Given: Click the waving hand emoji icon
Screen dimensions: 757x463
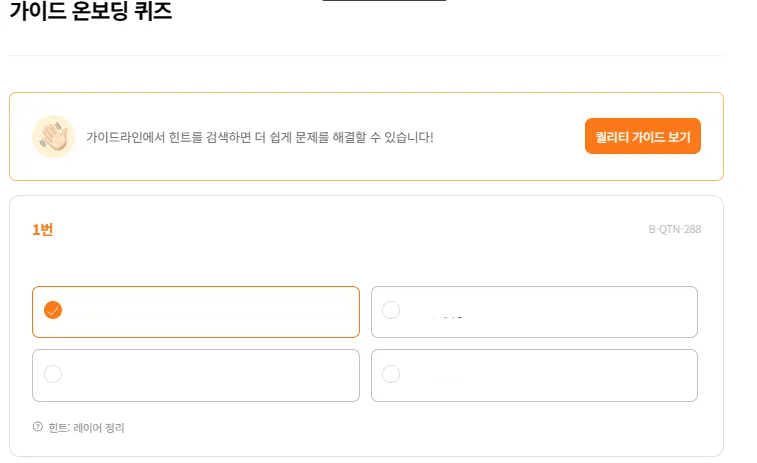Looking at the screenshot, I should [53, 137].
